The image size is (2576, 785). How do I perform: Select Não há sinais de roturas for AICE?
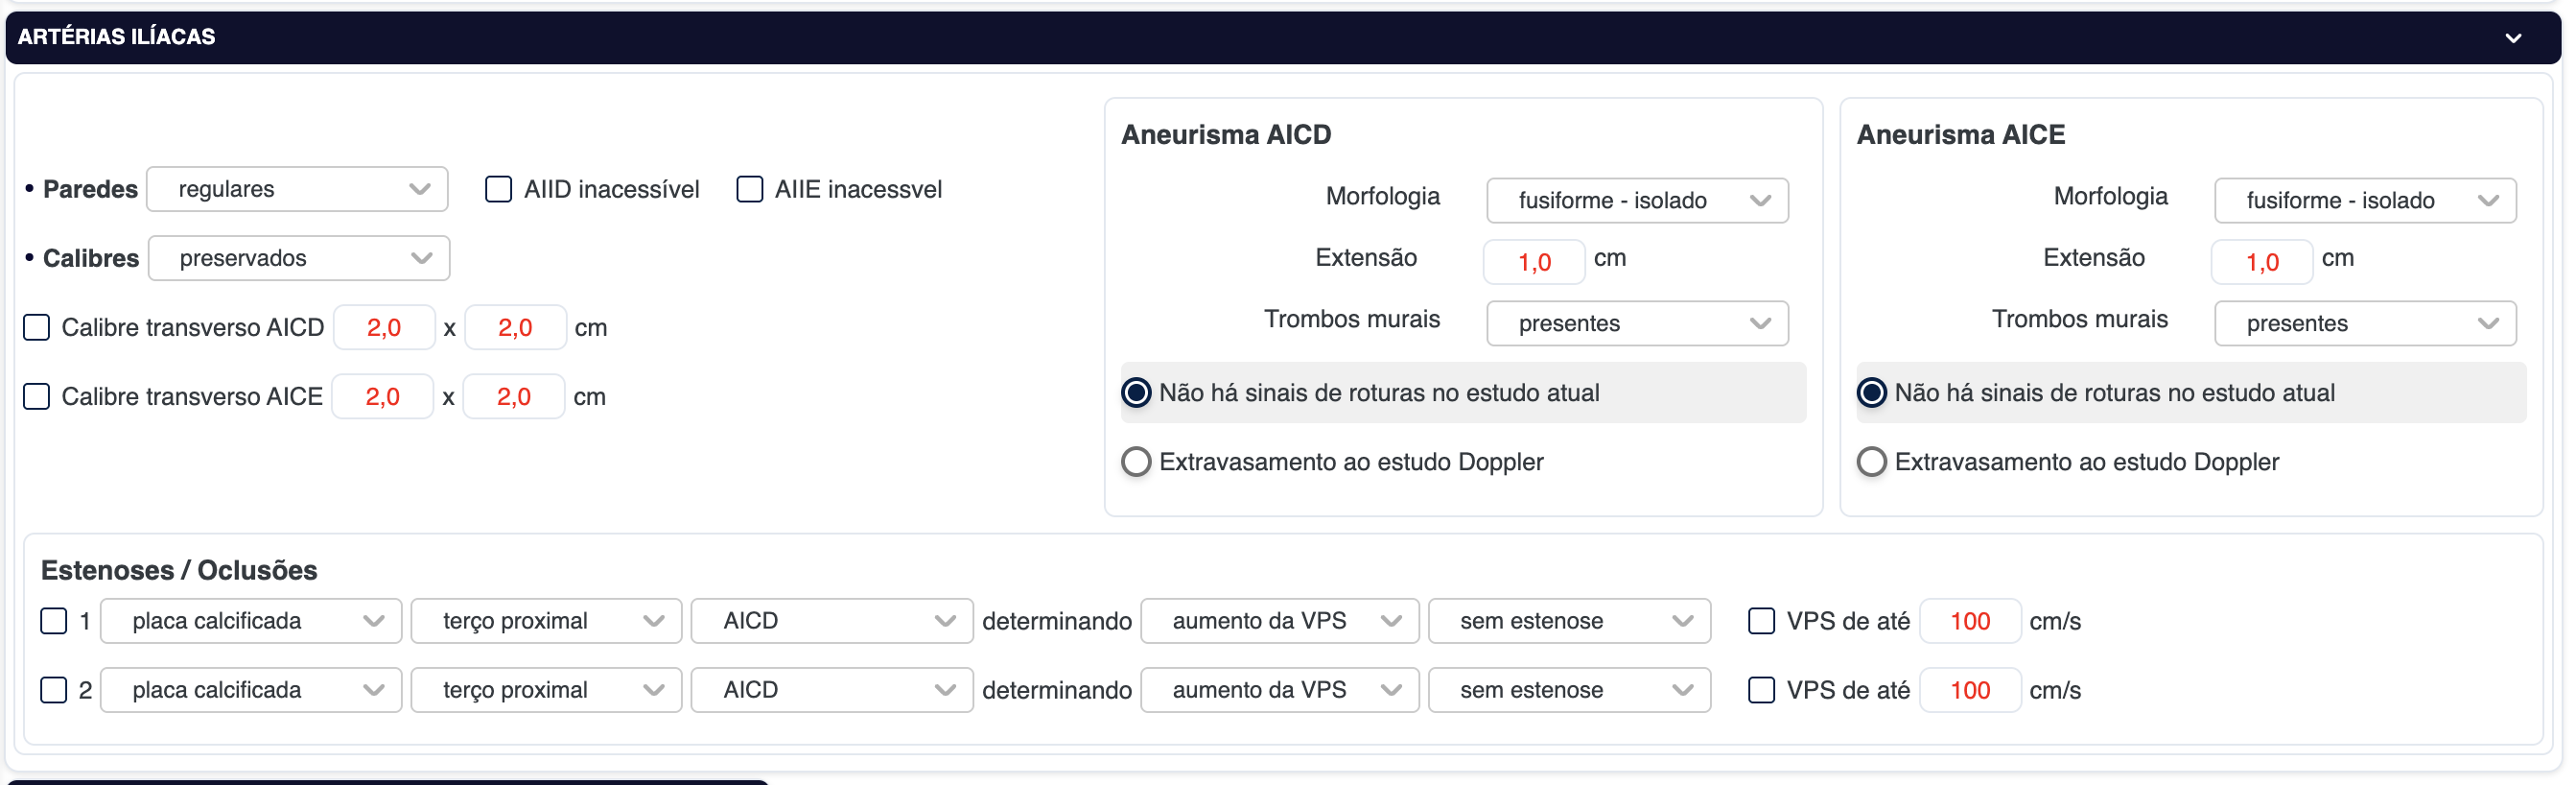click(x=1871, y=392)
